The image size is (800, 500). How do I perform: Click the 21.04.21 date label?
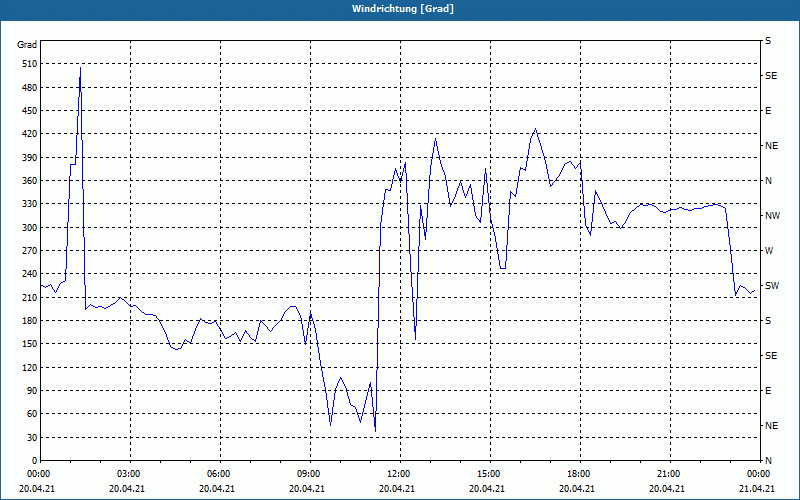point(757,489)
